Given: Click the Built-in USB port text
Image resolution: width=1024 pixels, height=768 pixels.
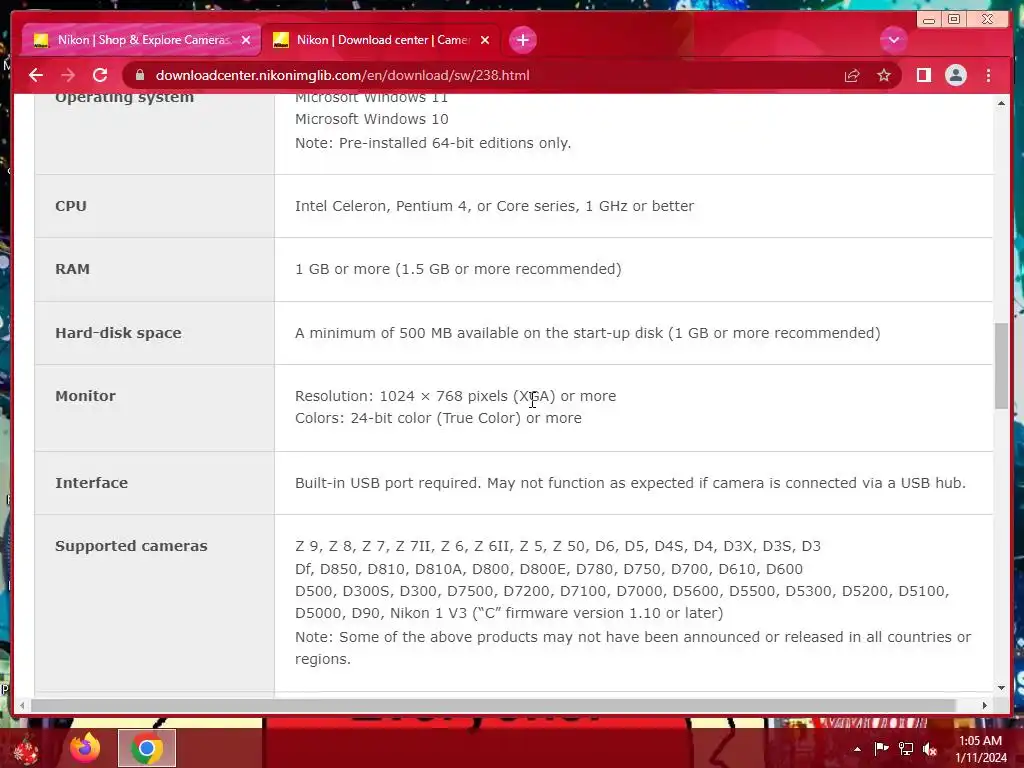Looking at the screenshot, I should [x=630, y=483].
